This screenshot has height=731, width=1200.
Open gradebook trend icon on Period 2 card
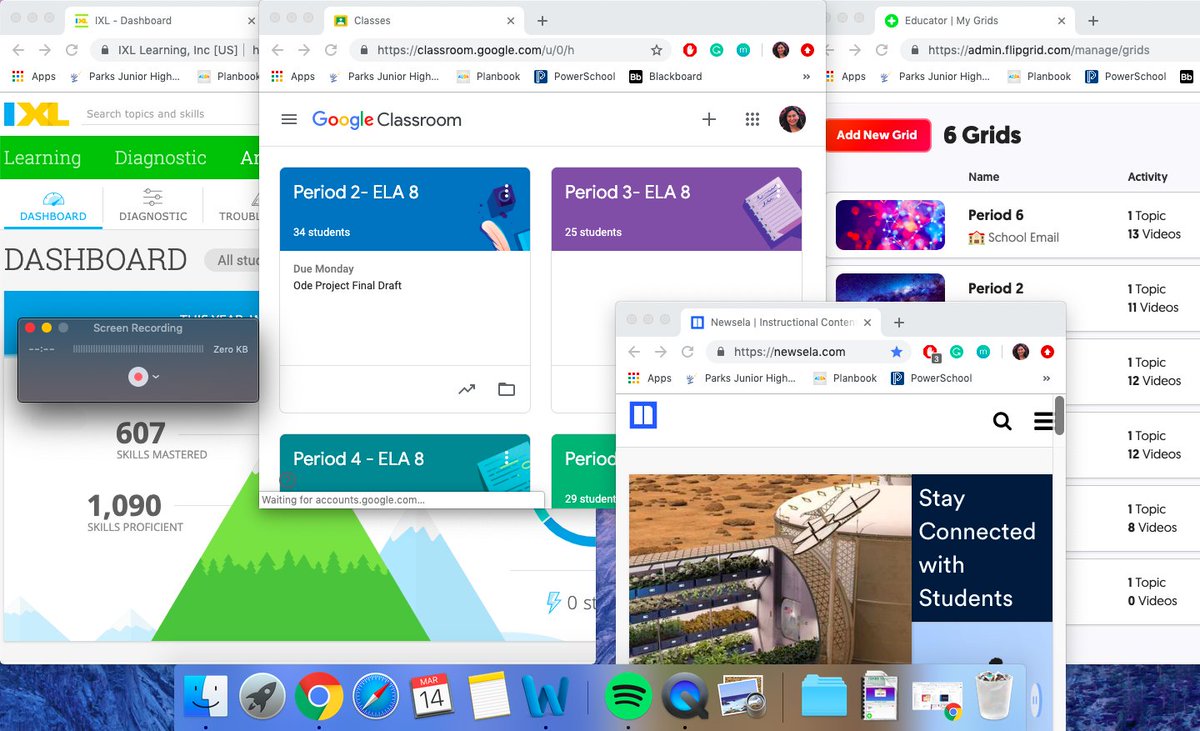[467, 389]
